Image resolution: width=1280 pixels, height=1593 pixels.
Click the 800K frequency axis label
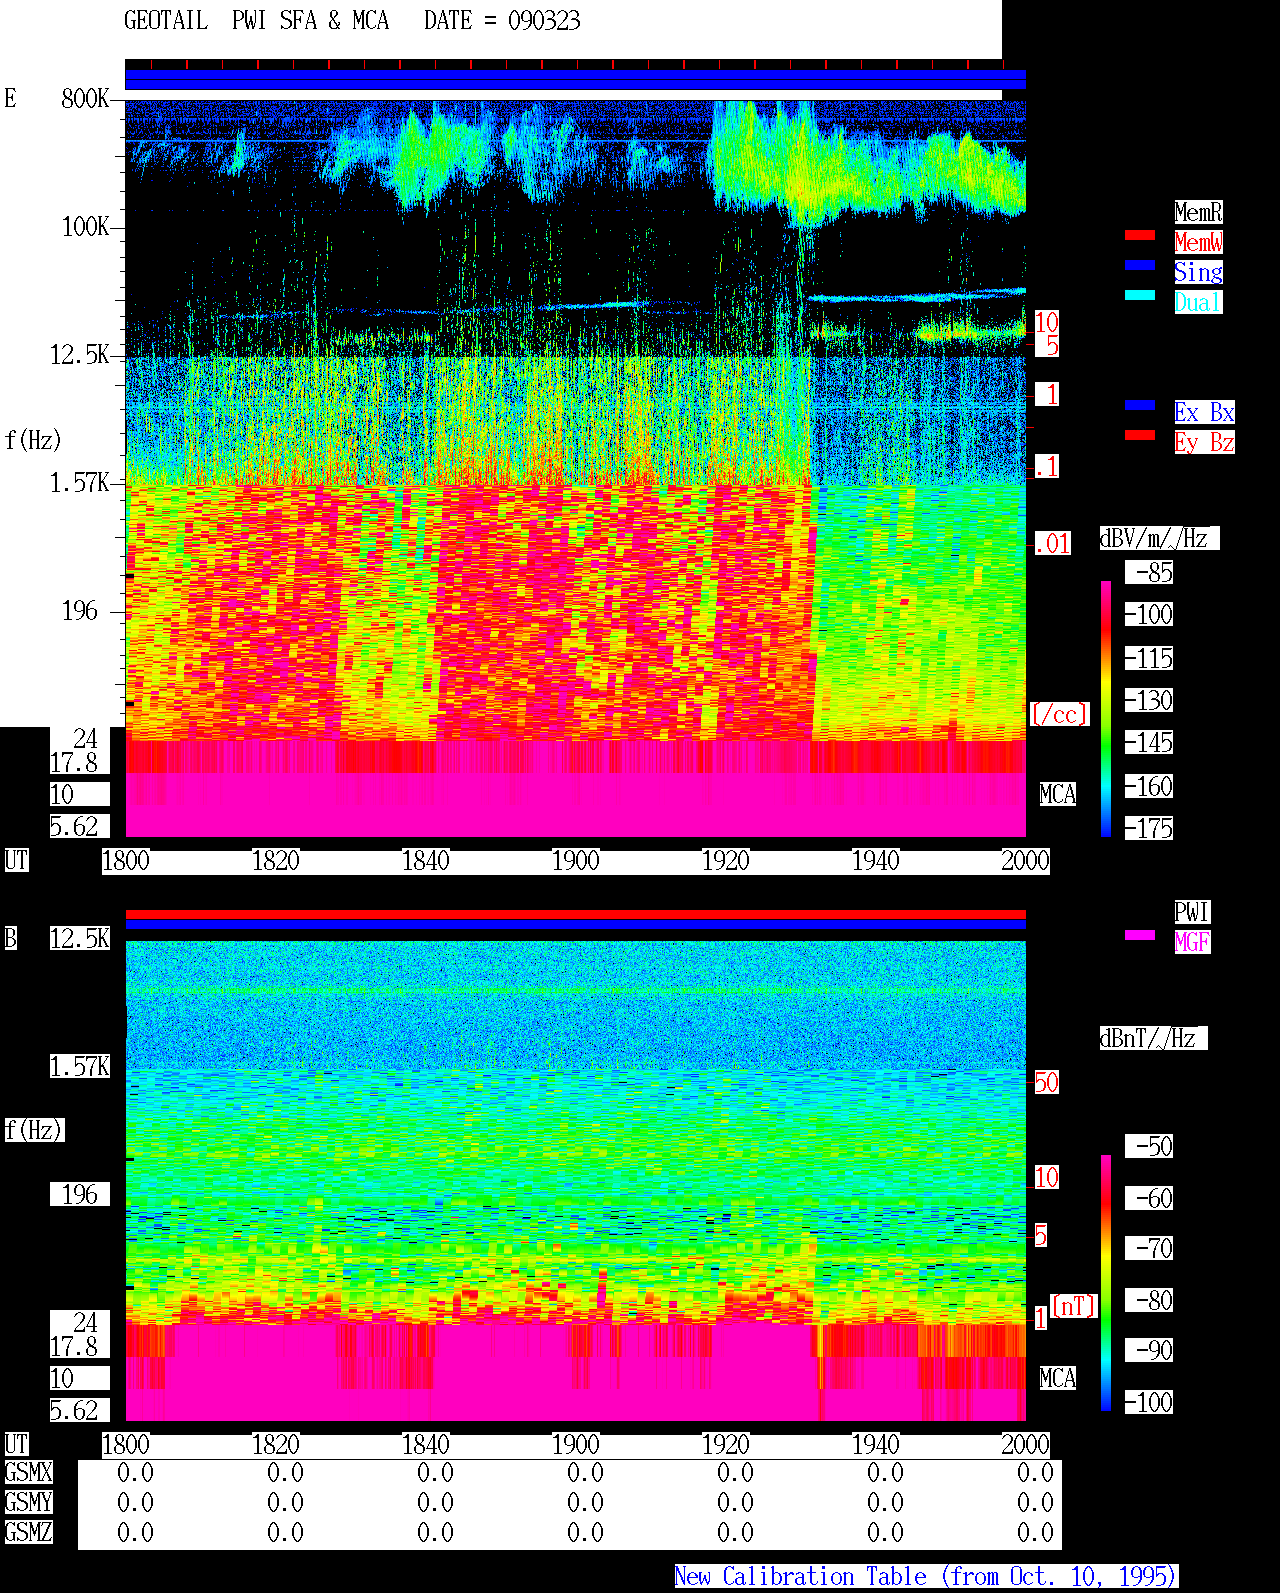85,99
